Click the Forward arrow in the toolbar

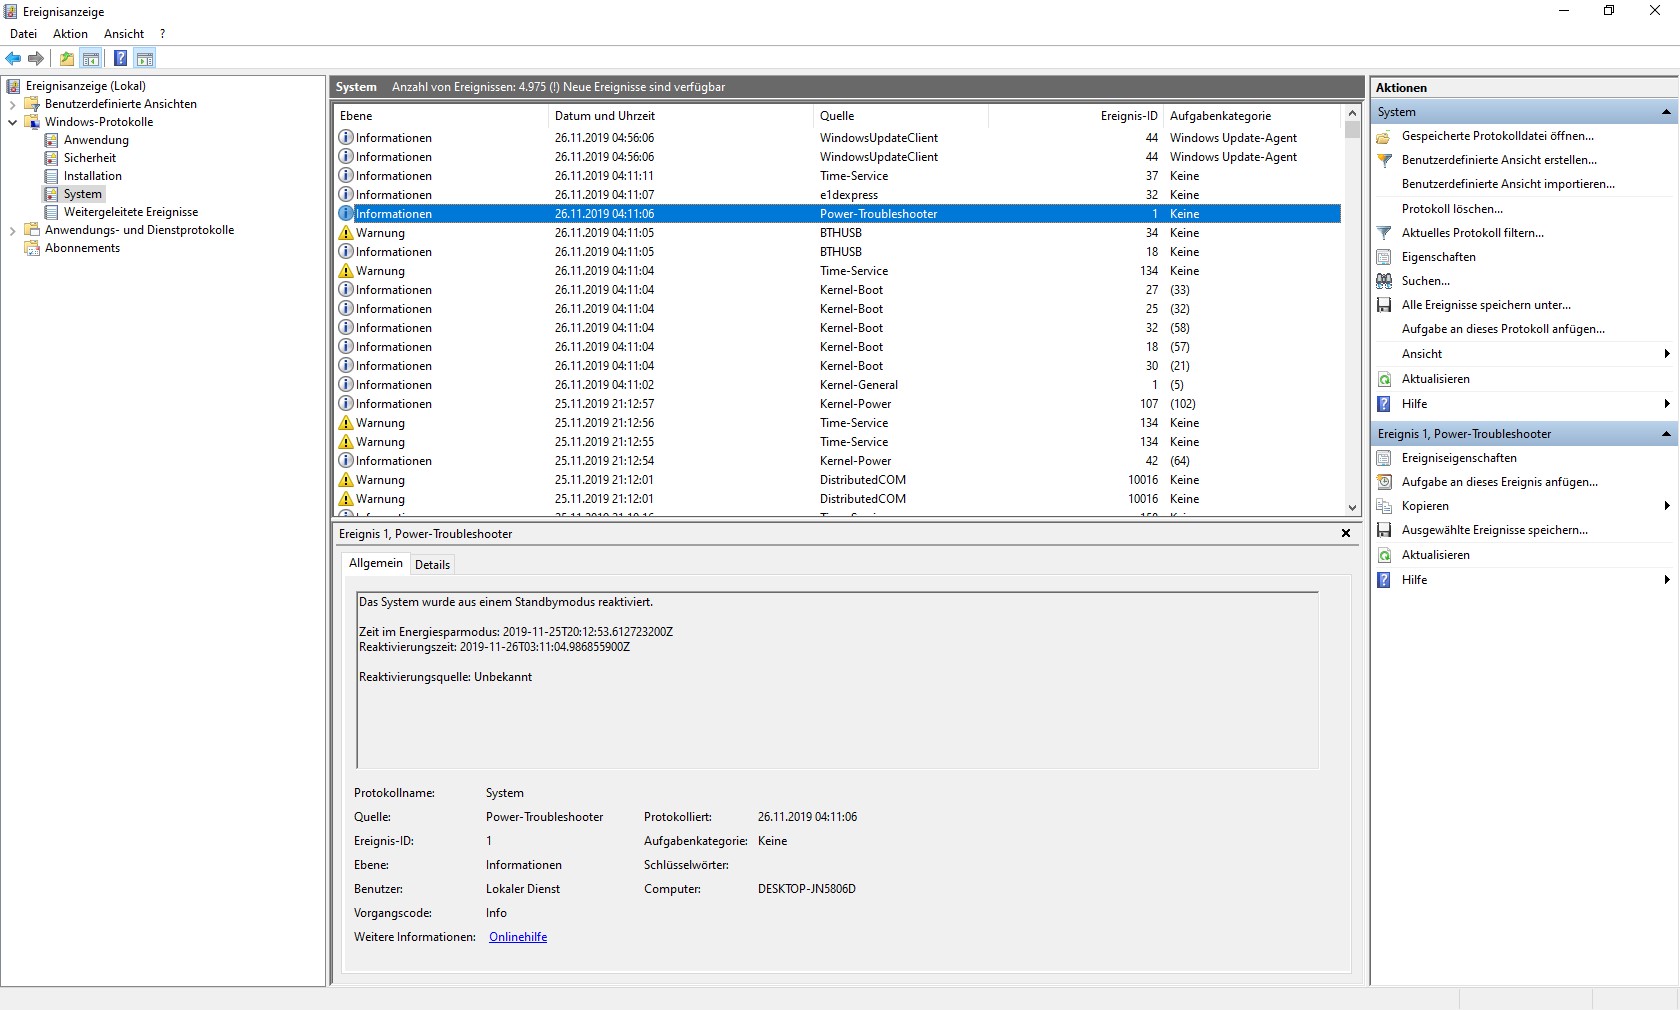pyautogui.click(x=36, y=59)
